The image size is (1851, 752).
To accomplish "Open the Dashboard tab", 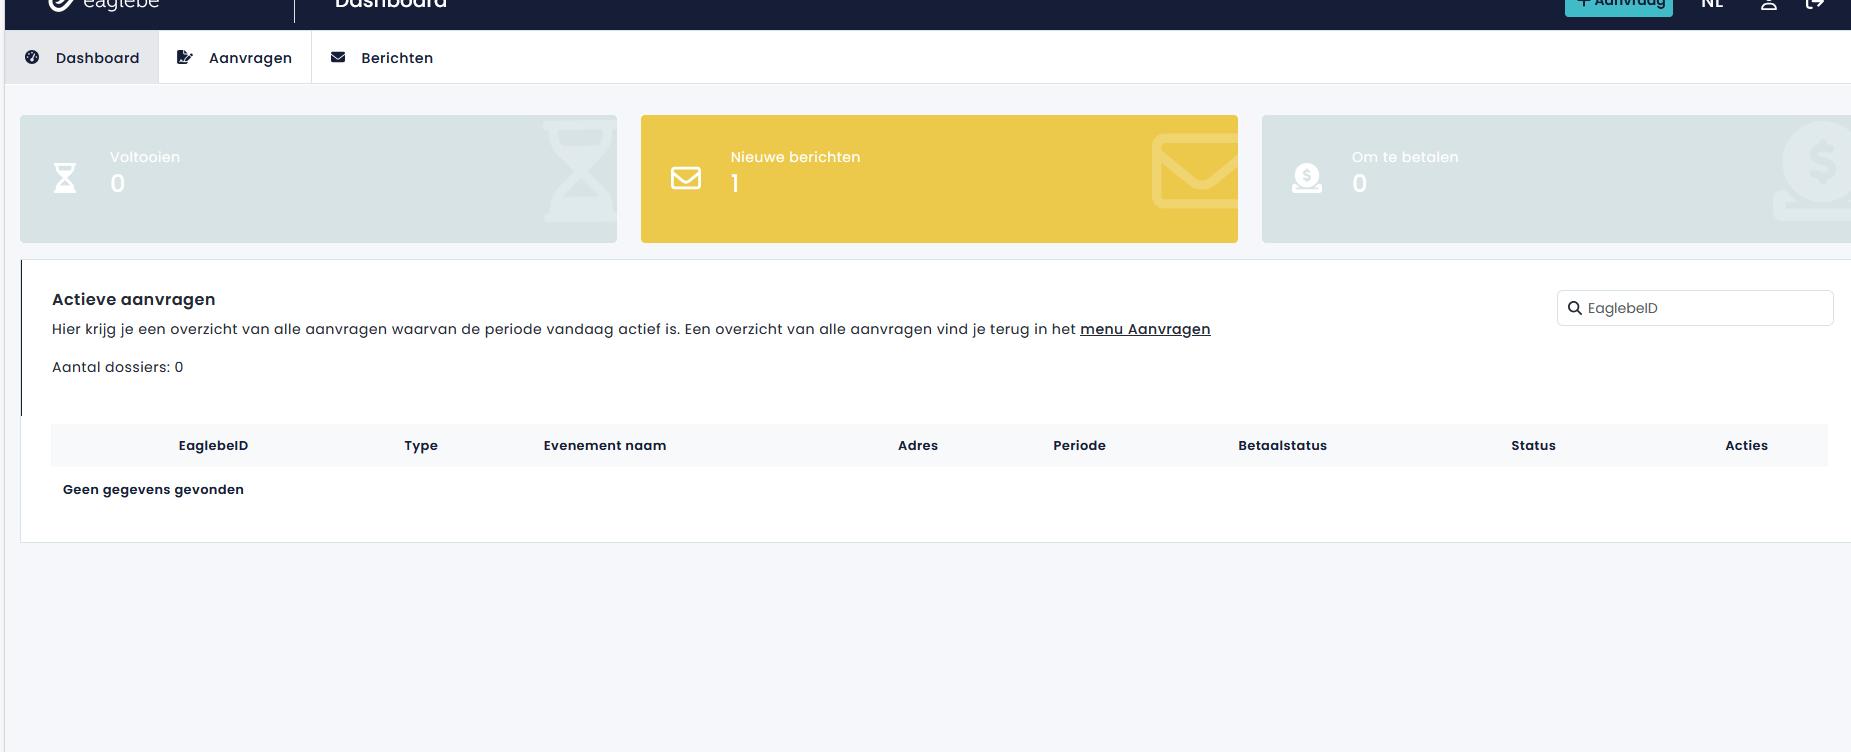I will (x=82, y=58).
